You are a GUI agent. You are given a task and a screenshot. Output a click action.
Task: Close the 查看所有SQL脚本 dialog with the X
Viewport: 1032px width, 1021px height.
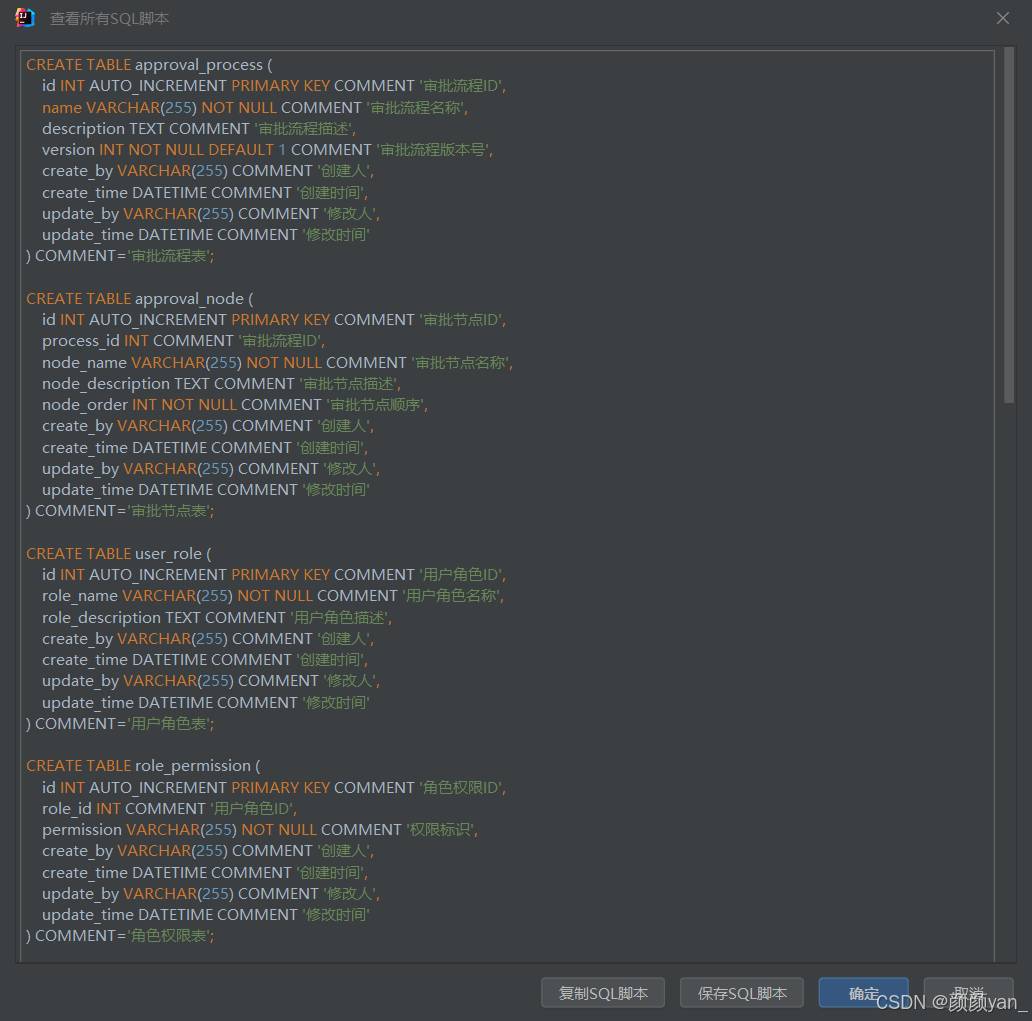coord(1003,18)
